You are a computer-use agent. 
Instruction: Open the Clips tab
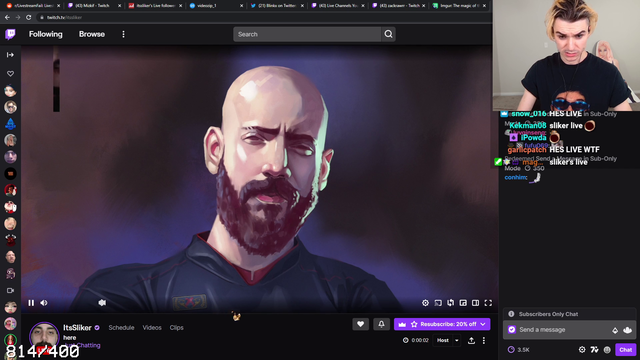pos(176,327)
